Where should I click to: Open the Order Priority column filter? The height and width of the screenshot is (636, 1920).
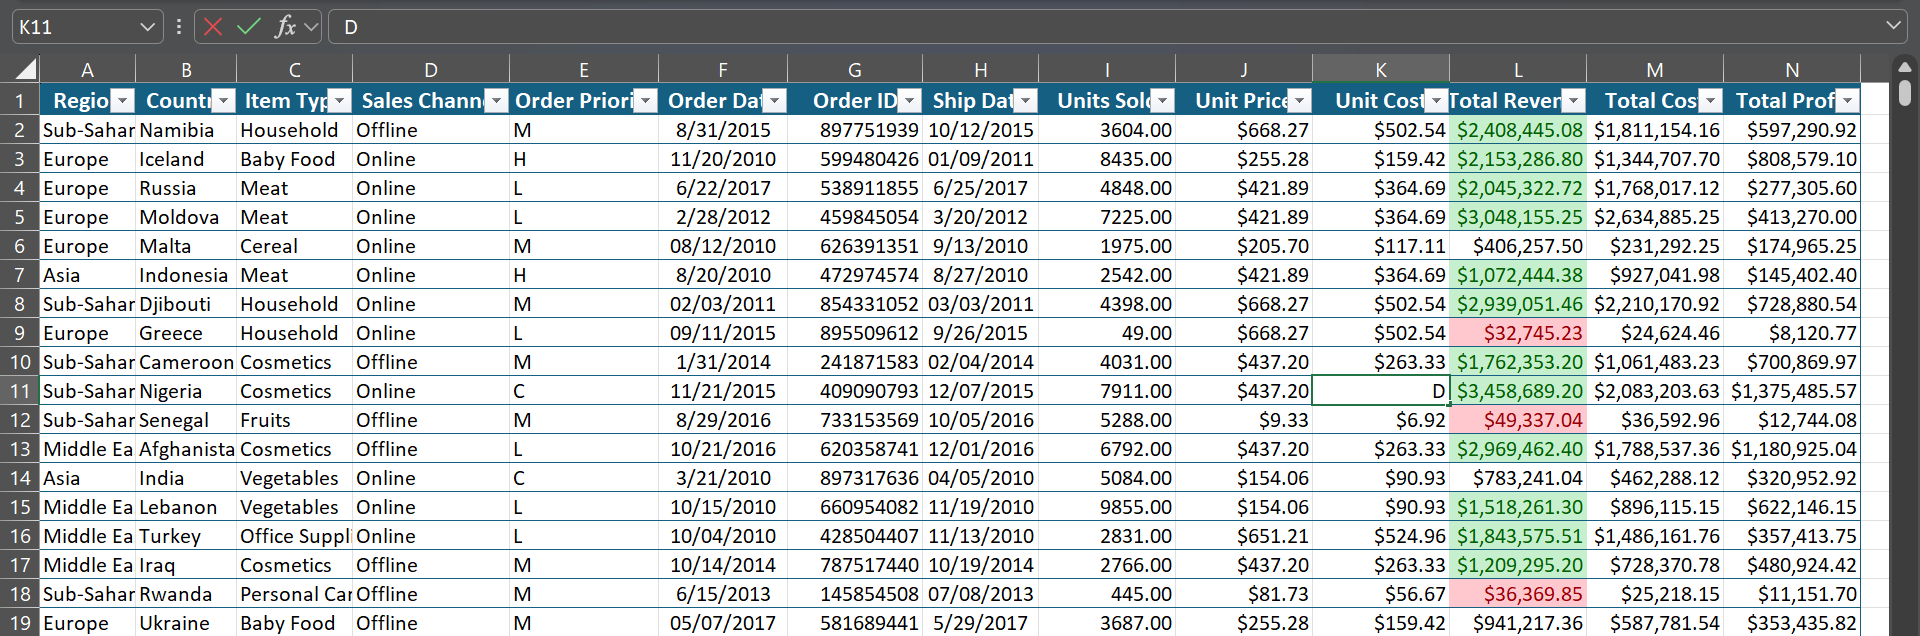(645, 101)
